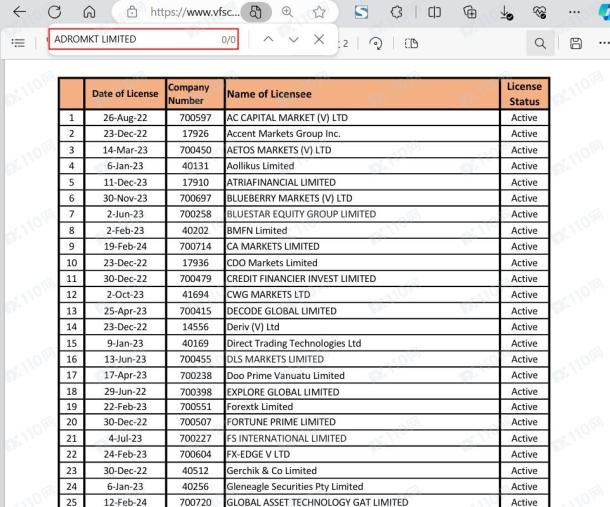Select CWG MARKETS LTD
Viewport: 610px width, 507px height.
tap(268, 295)
